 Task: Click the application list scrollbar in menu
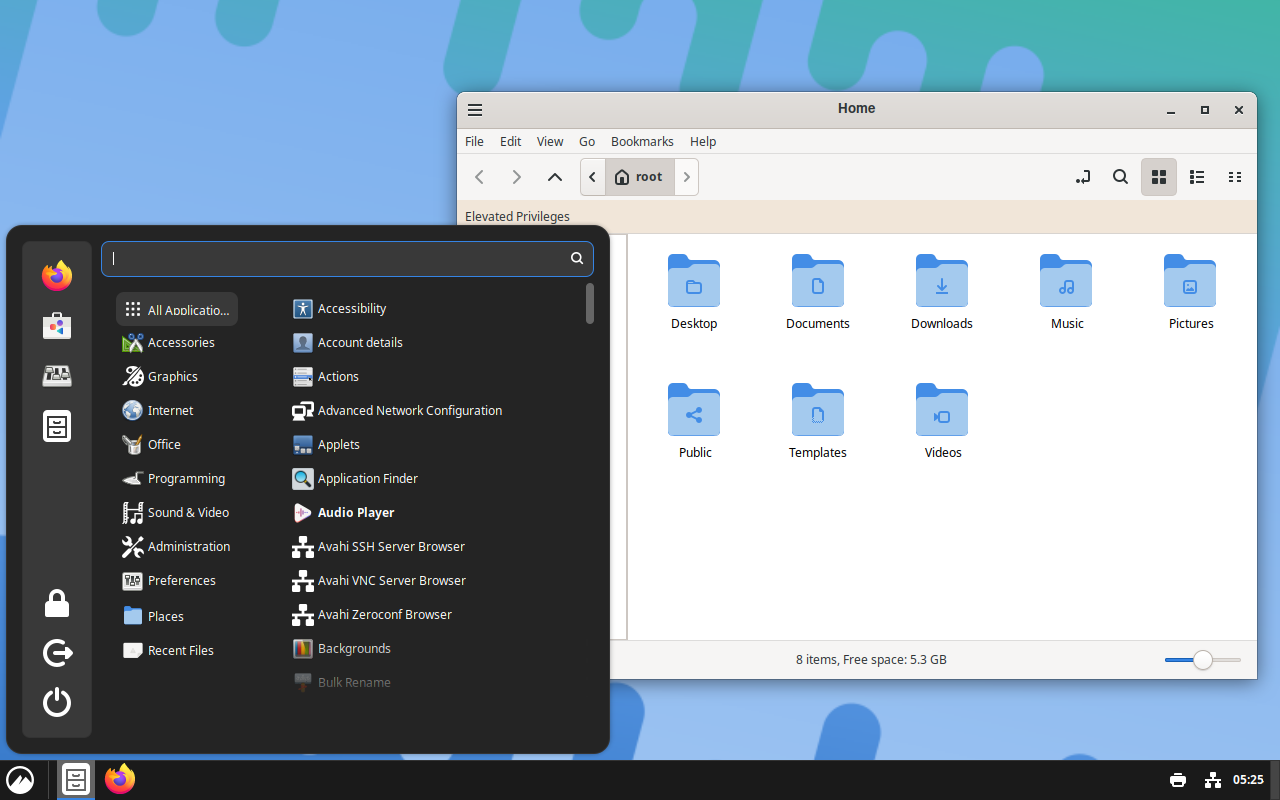(x=590, y=303)
